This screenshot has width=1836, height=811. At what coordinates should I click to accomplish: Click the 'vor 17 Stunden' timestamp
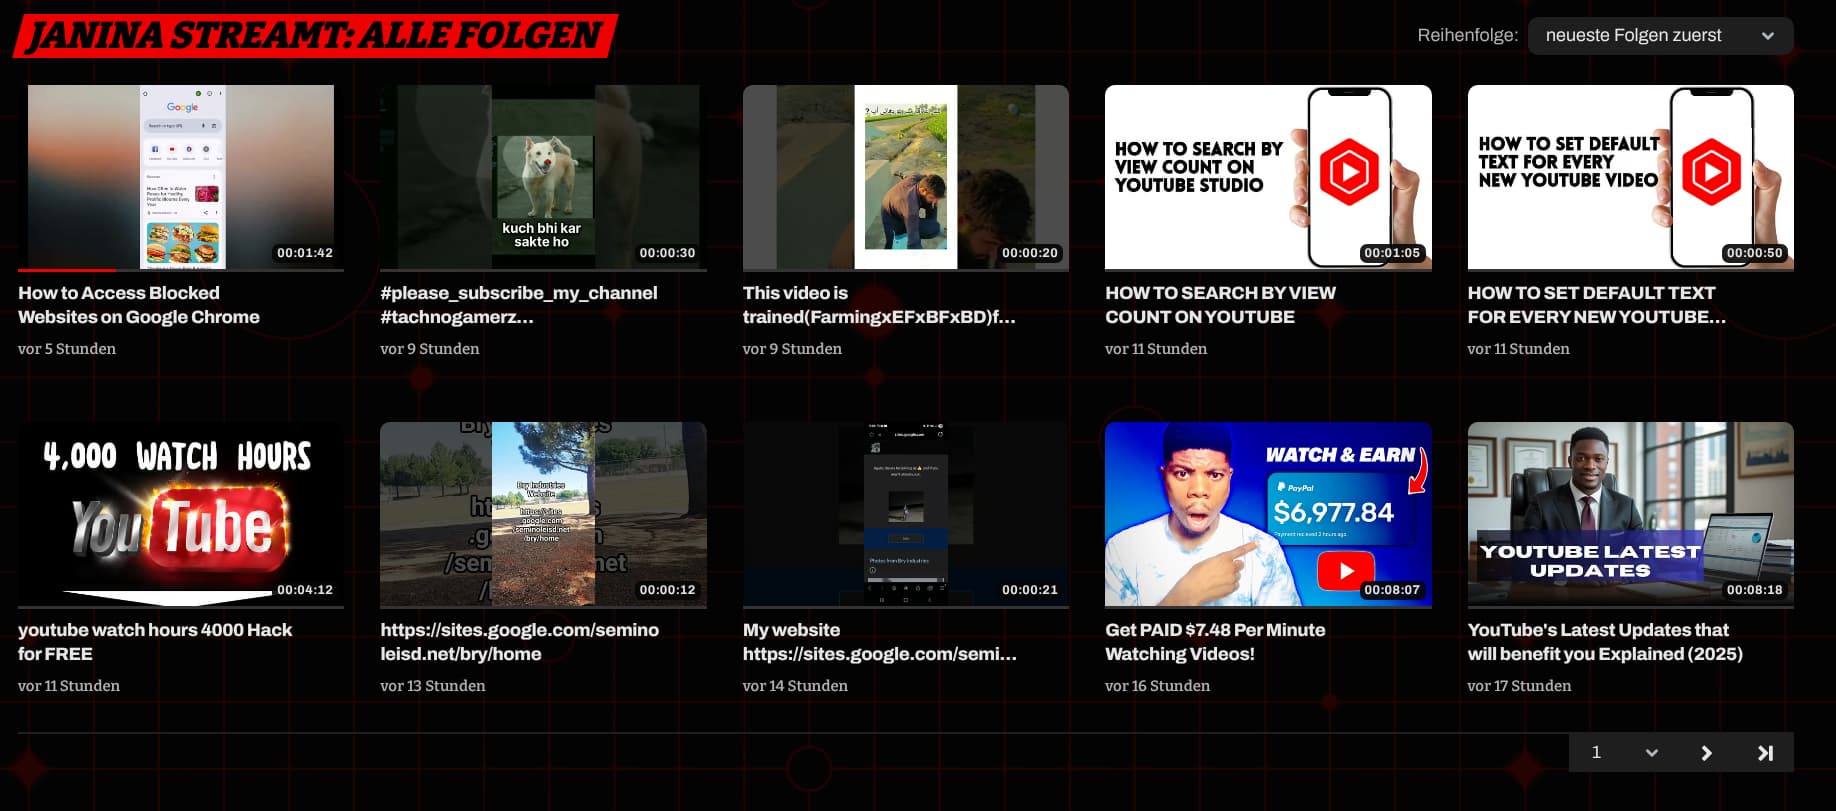pyautogui.click(x=1519, y=686)
